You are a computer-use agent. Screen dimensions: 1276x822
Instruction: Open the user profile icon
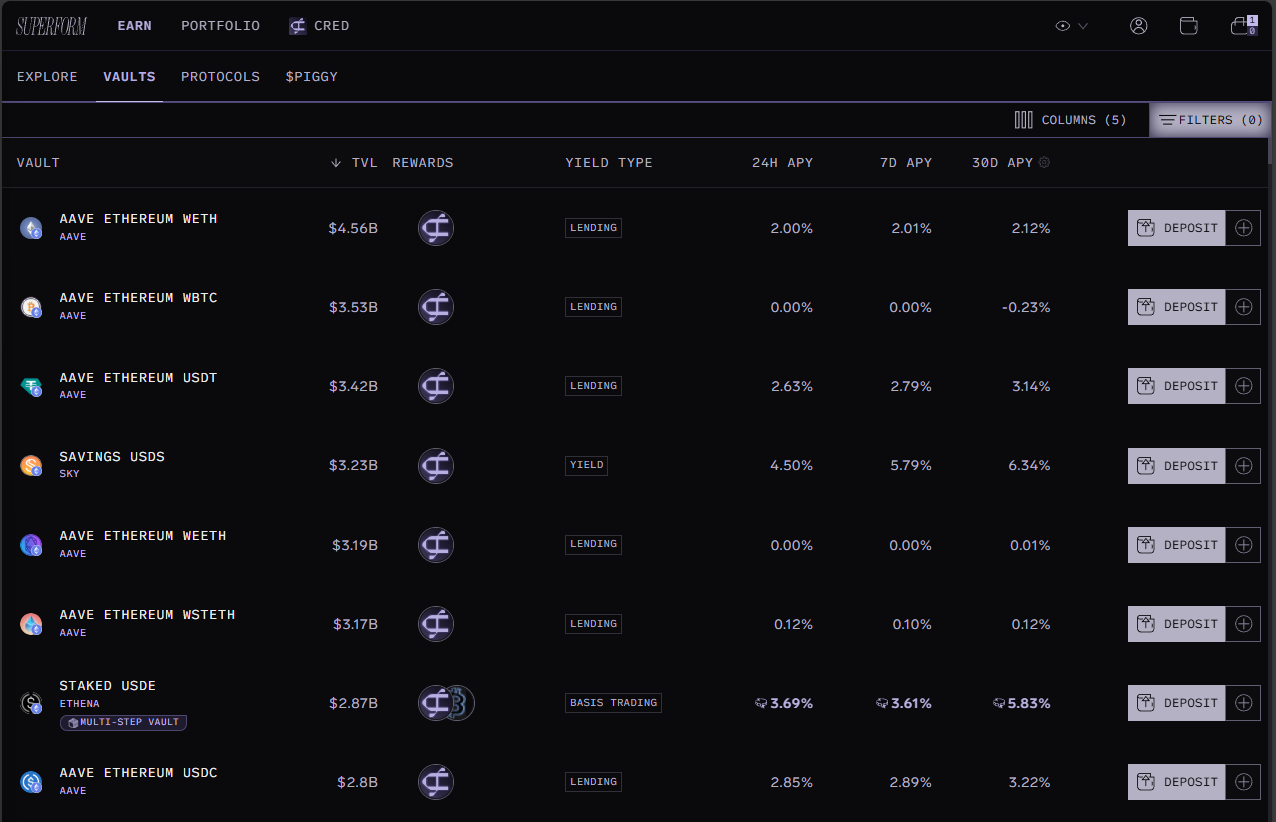click(x=1138, y=26)
